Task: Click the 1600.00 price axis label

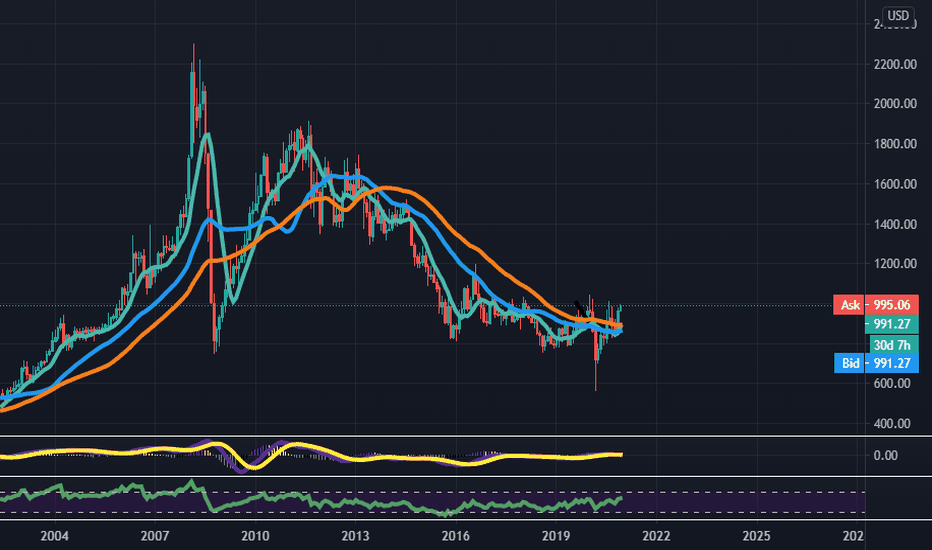Action: (x=895, y=184)
